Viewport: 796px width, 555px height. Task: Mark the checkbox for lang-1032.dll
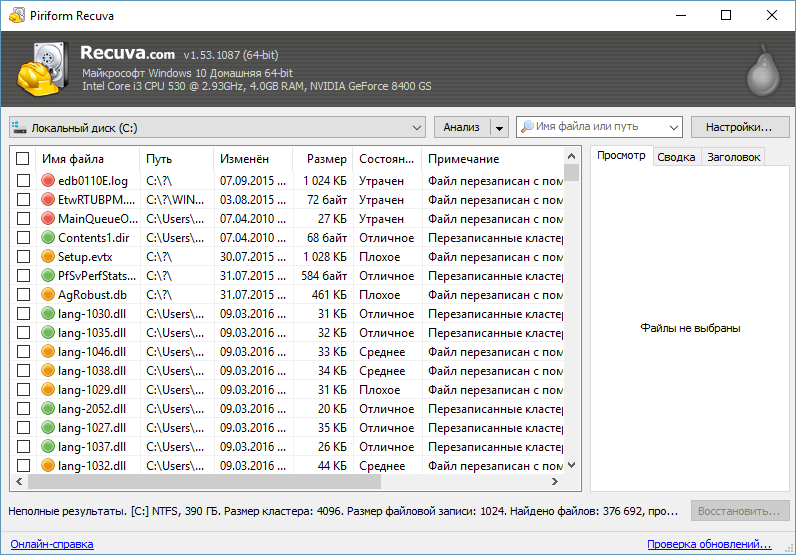click(23, 465)
